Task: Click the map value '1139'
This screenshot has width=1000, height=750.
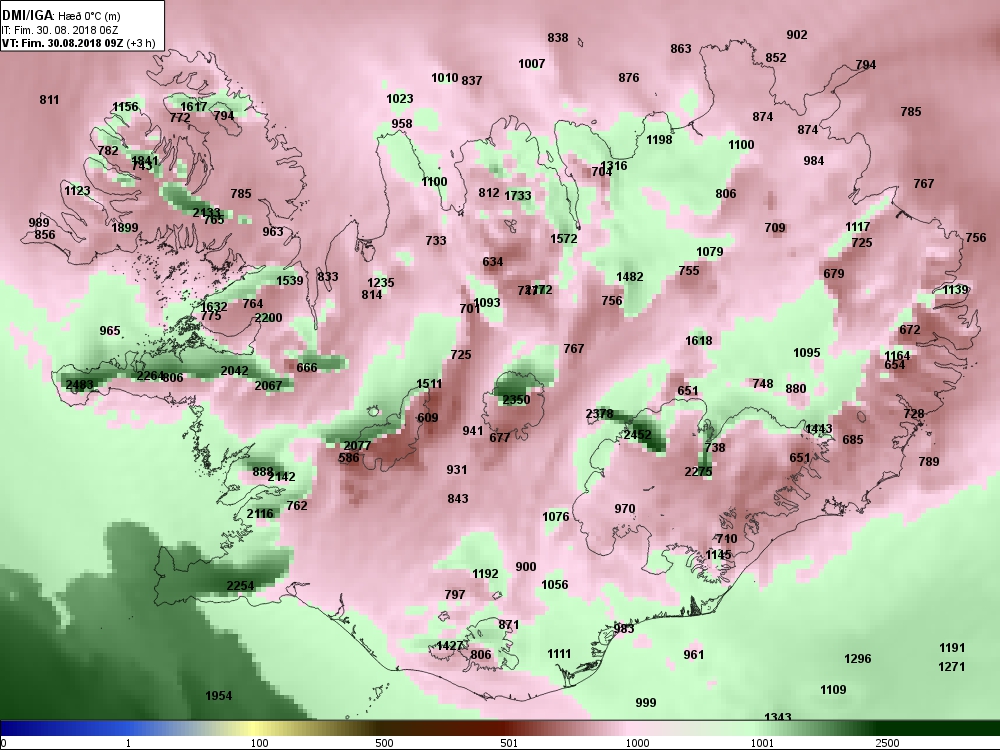Action: coord(955,290)
